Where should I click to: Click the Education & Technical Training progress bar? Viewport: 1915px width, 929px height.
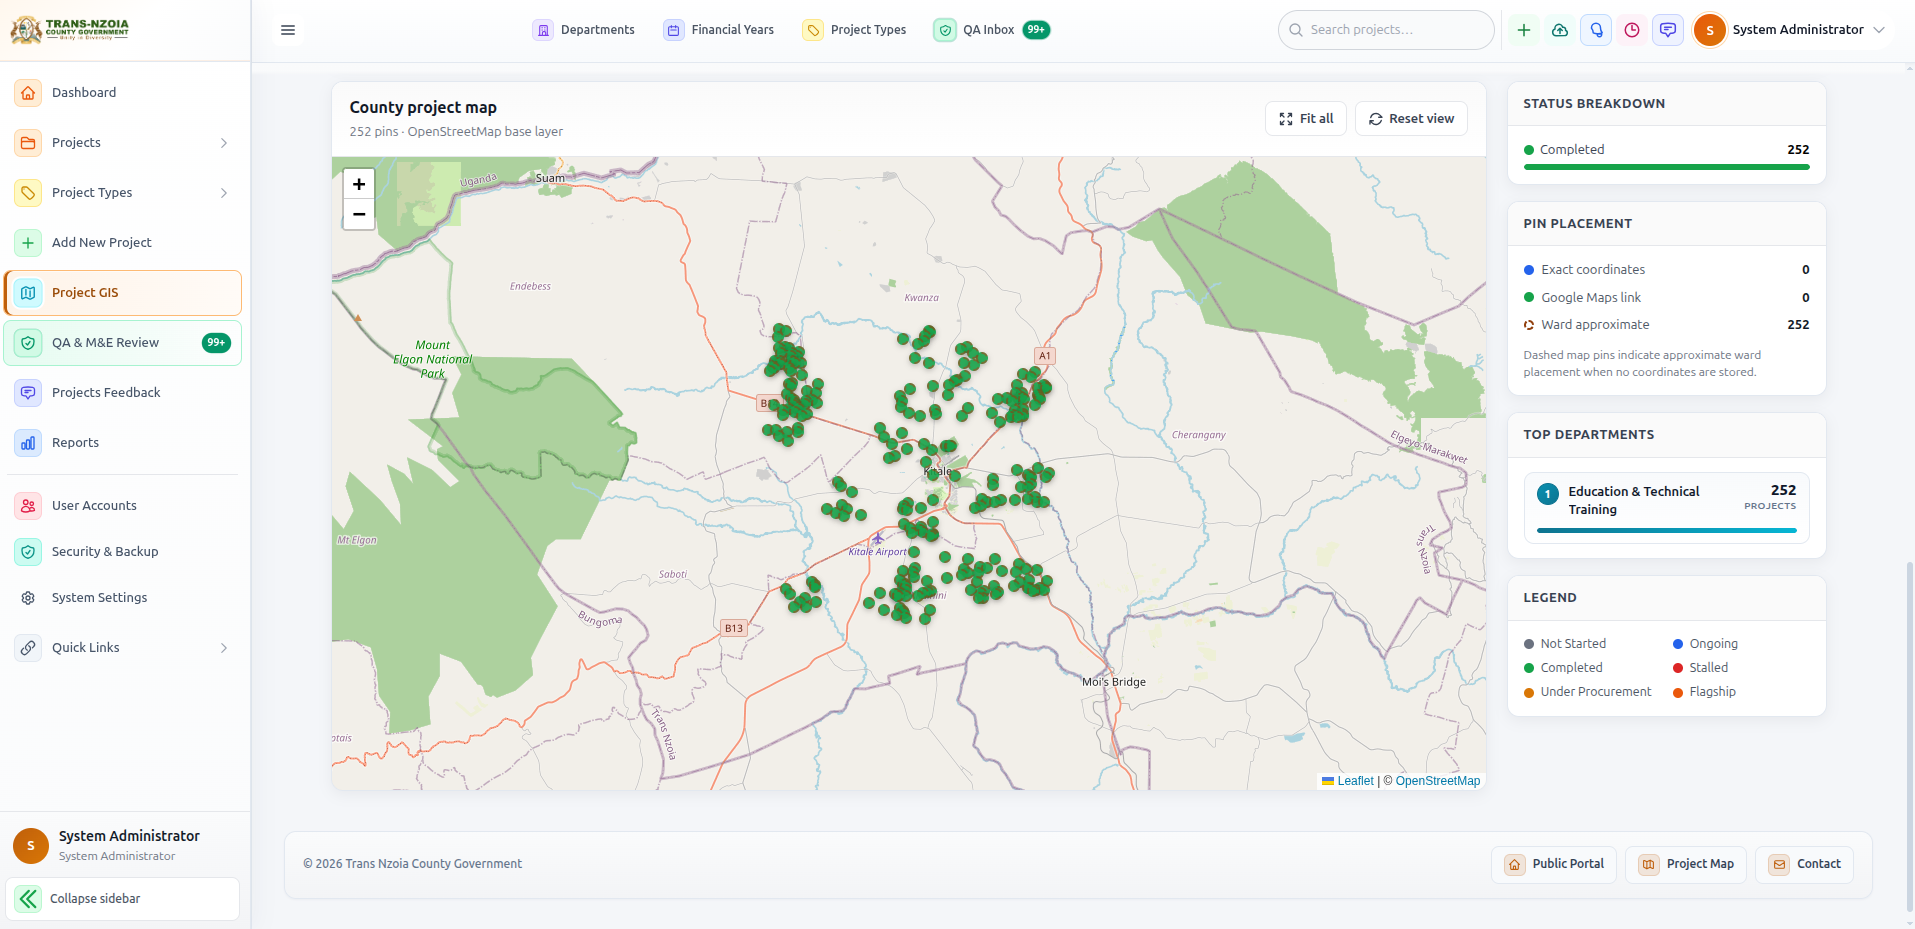tap(1666, 530)
